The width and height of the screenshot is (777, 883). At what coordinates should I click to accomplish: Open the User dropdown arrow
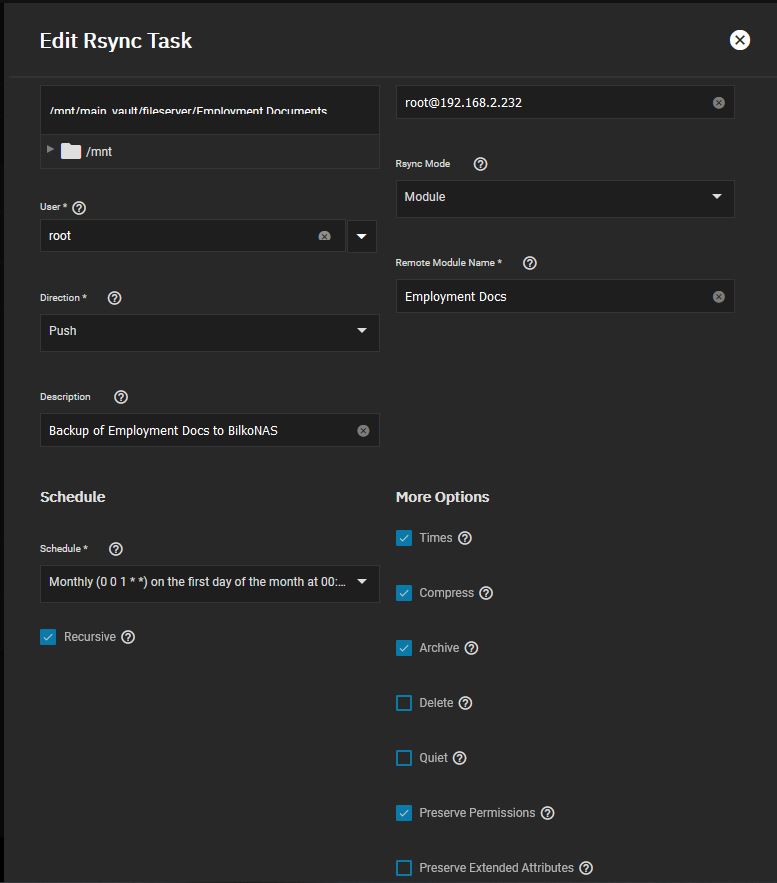362,237
